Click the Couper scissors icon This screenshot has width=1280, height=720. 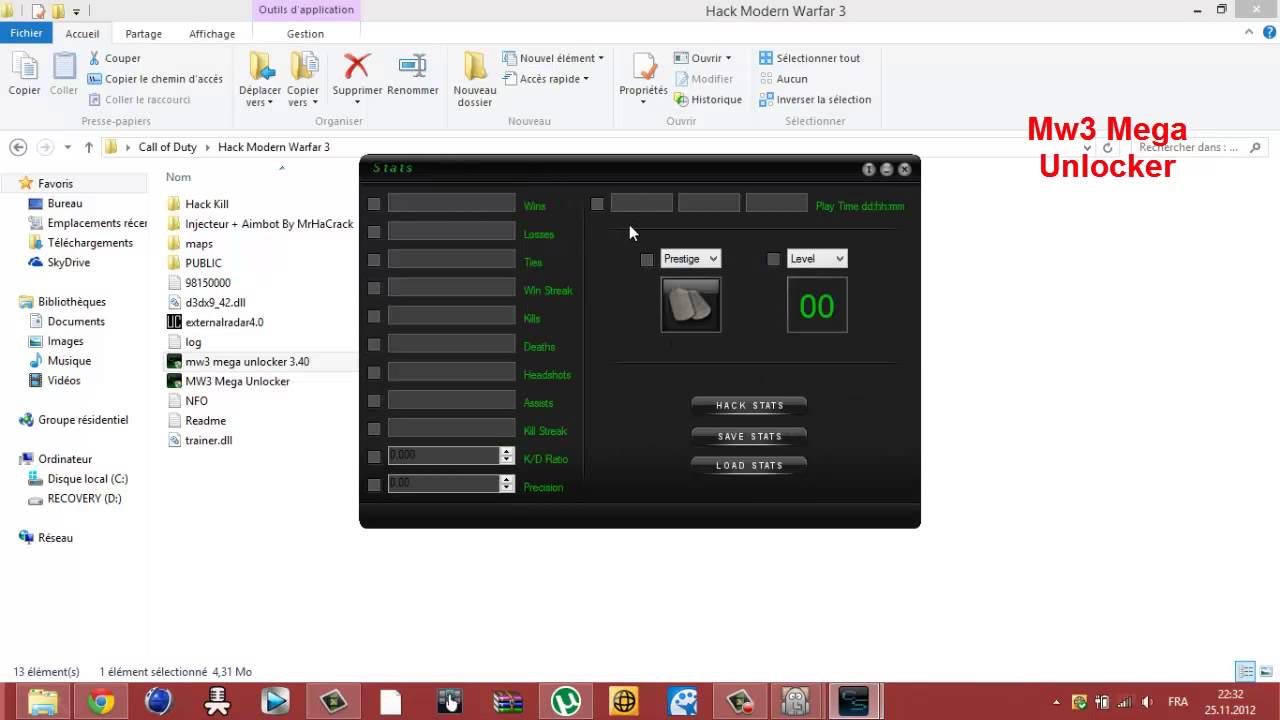[x=95, y=58]
